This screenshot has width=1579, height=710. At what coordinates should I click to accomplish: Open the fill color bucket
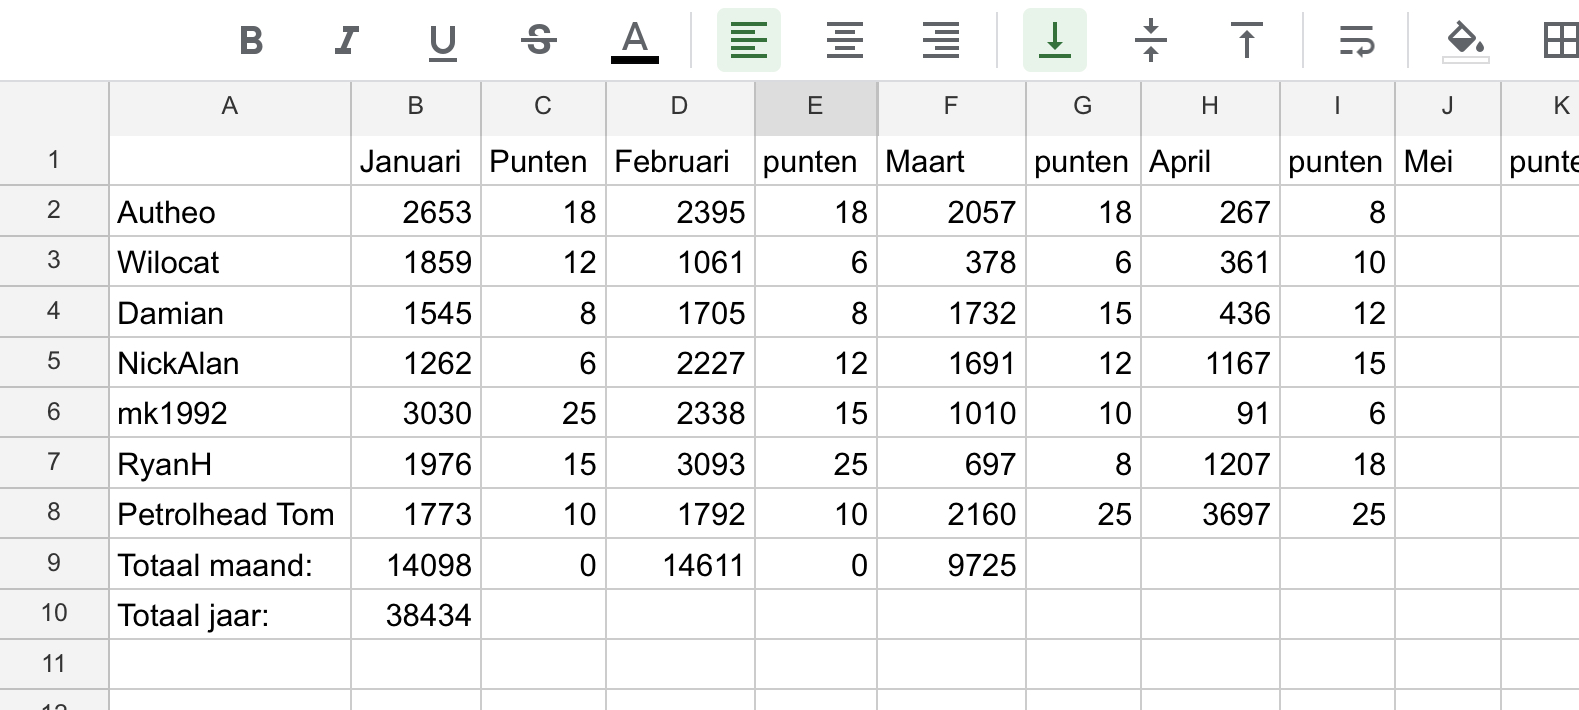coord(1465,41)
